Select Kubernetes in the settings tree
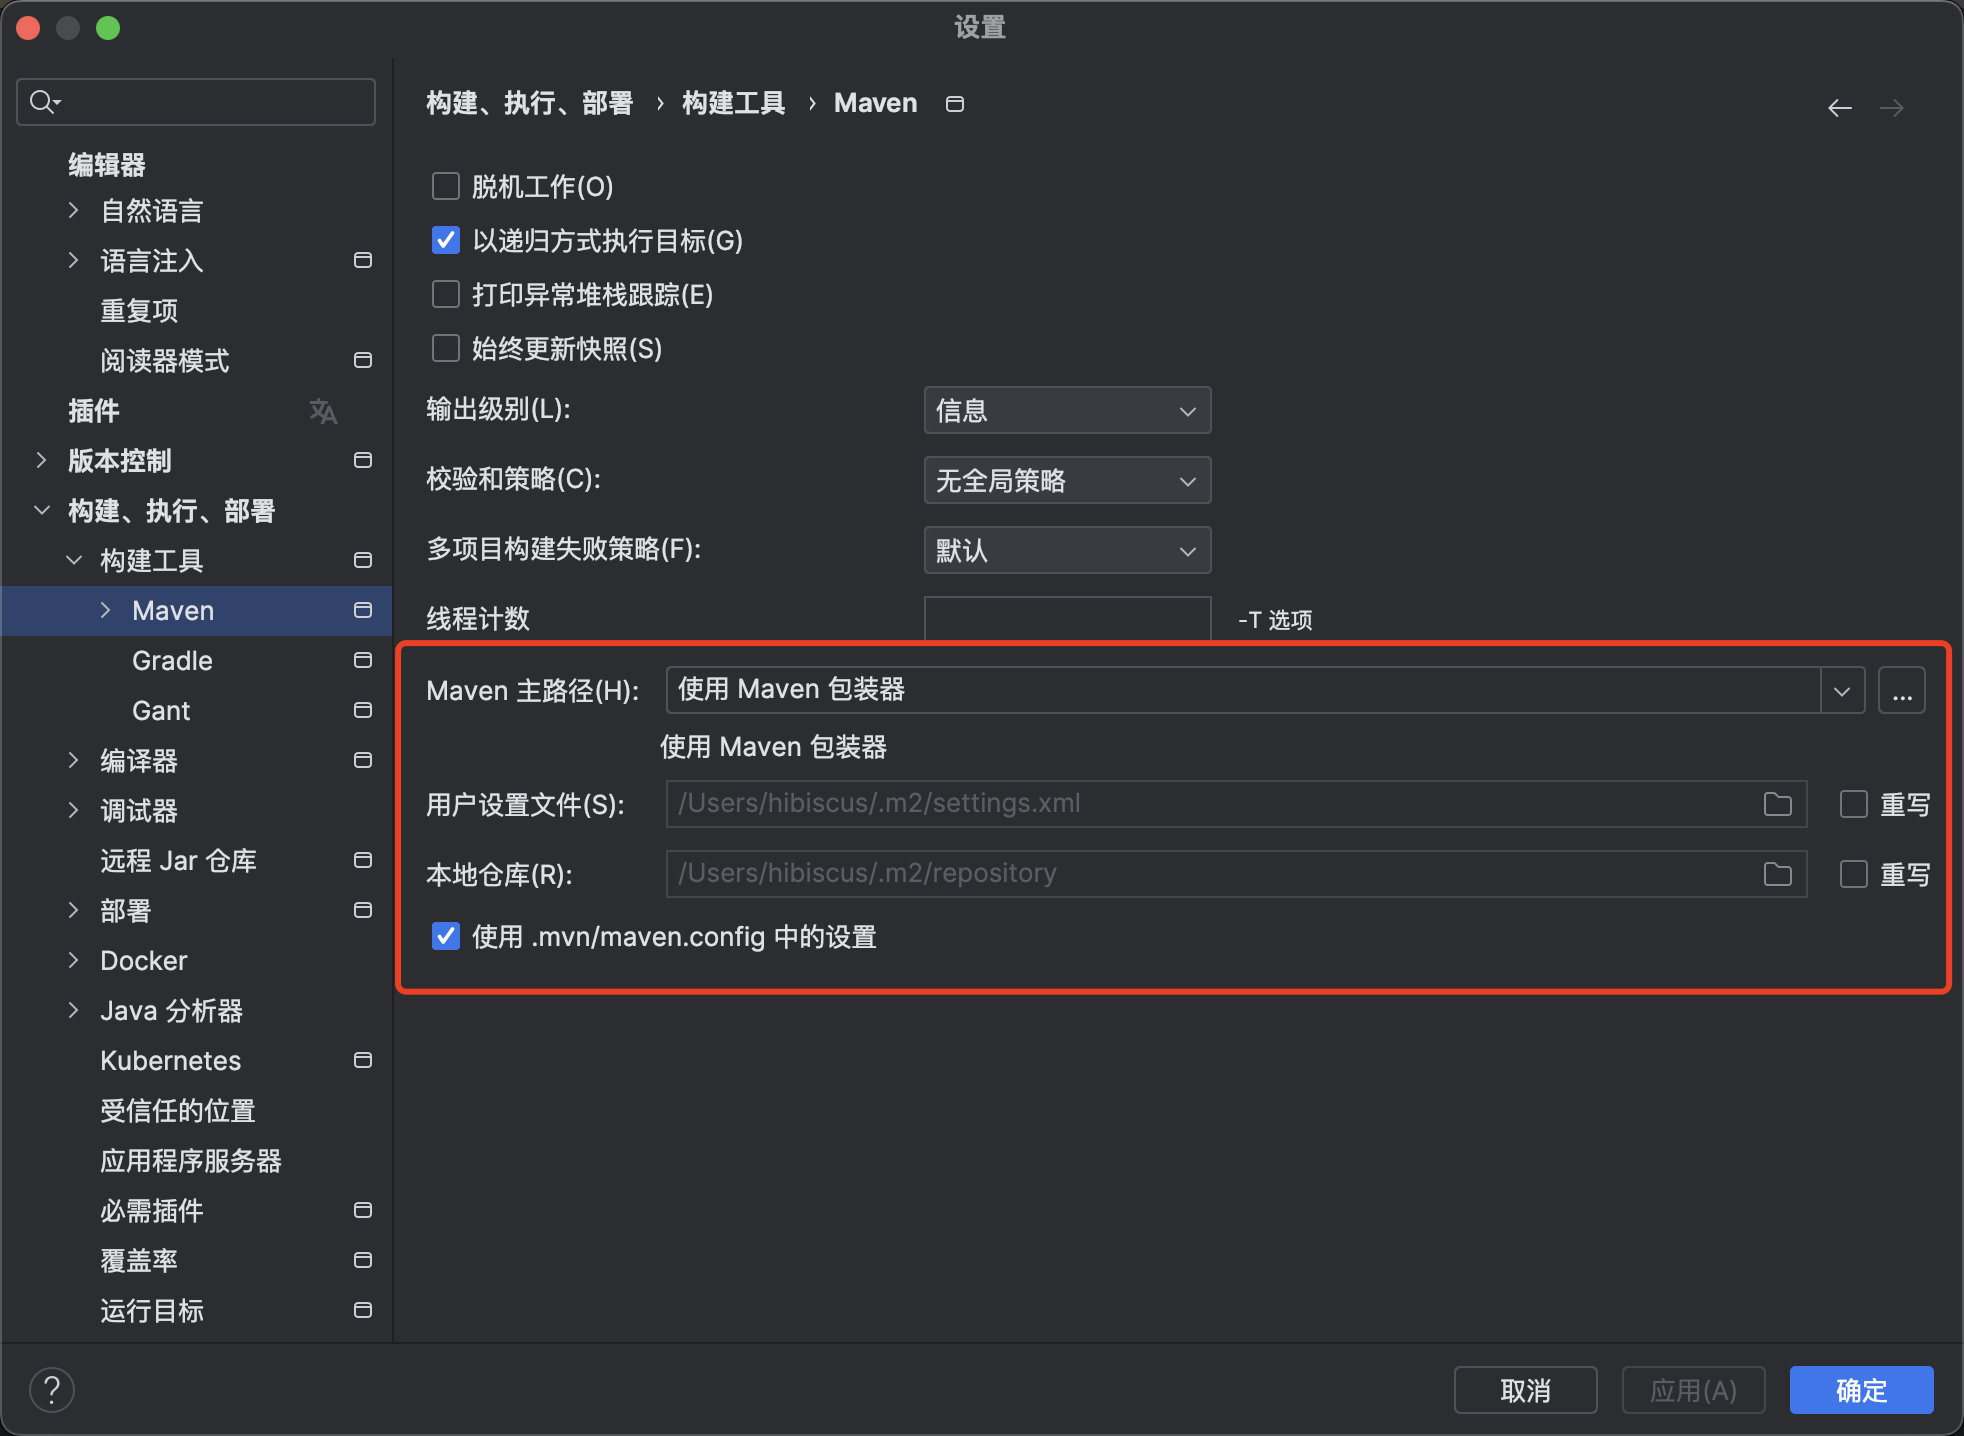This screenshot has width=1964, height=1436. coord(170,1061)
